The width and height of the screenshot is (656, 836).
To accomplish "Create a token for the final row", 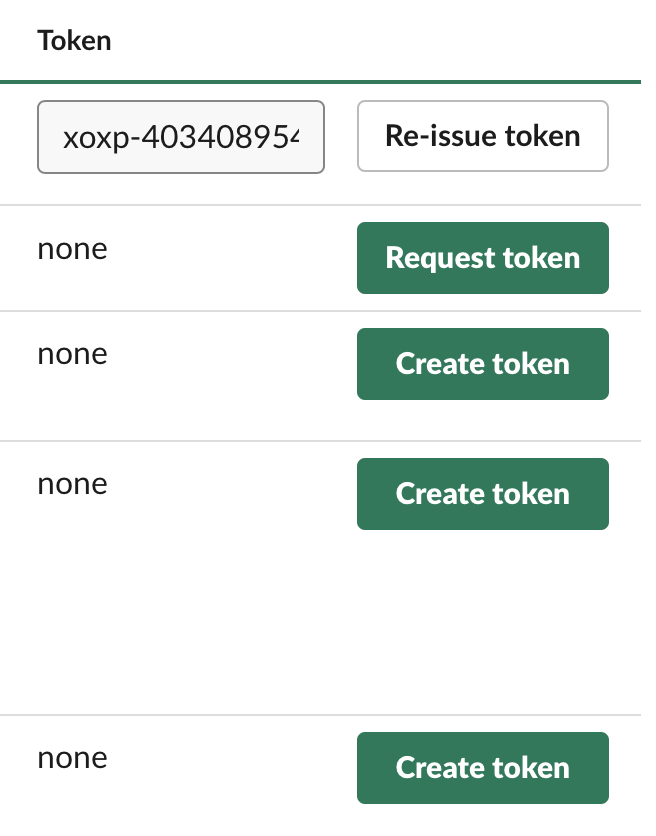I will [483, 768].
